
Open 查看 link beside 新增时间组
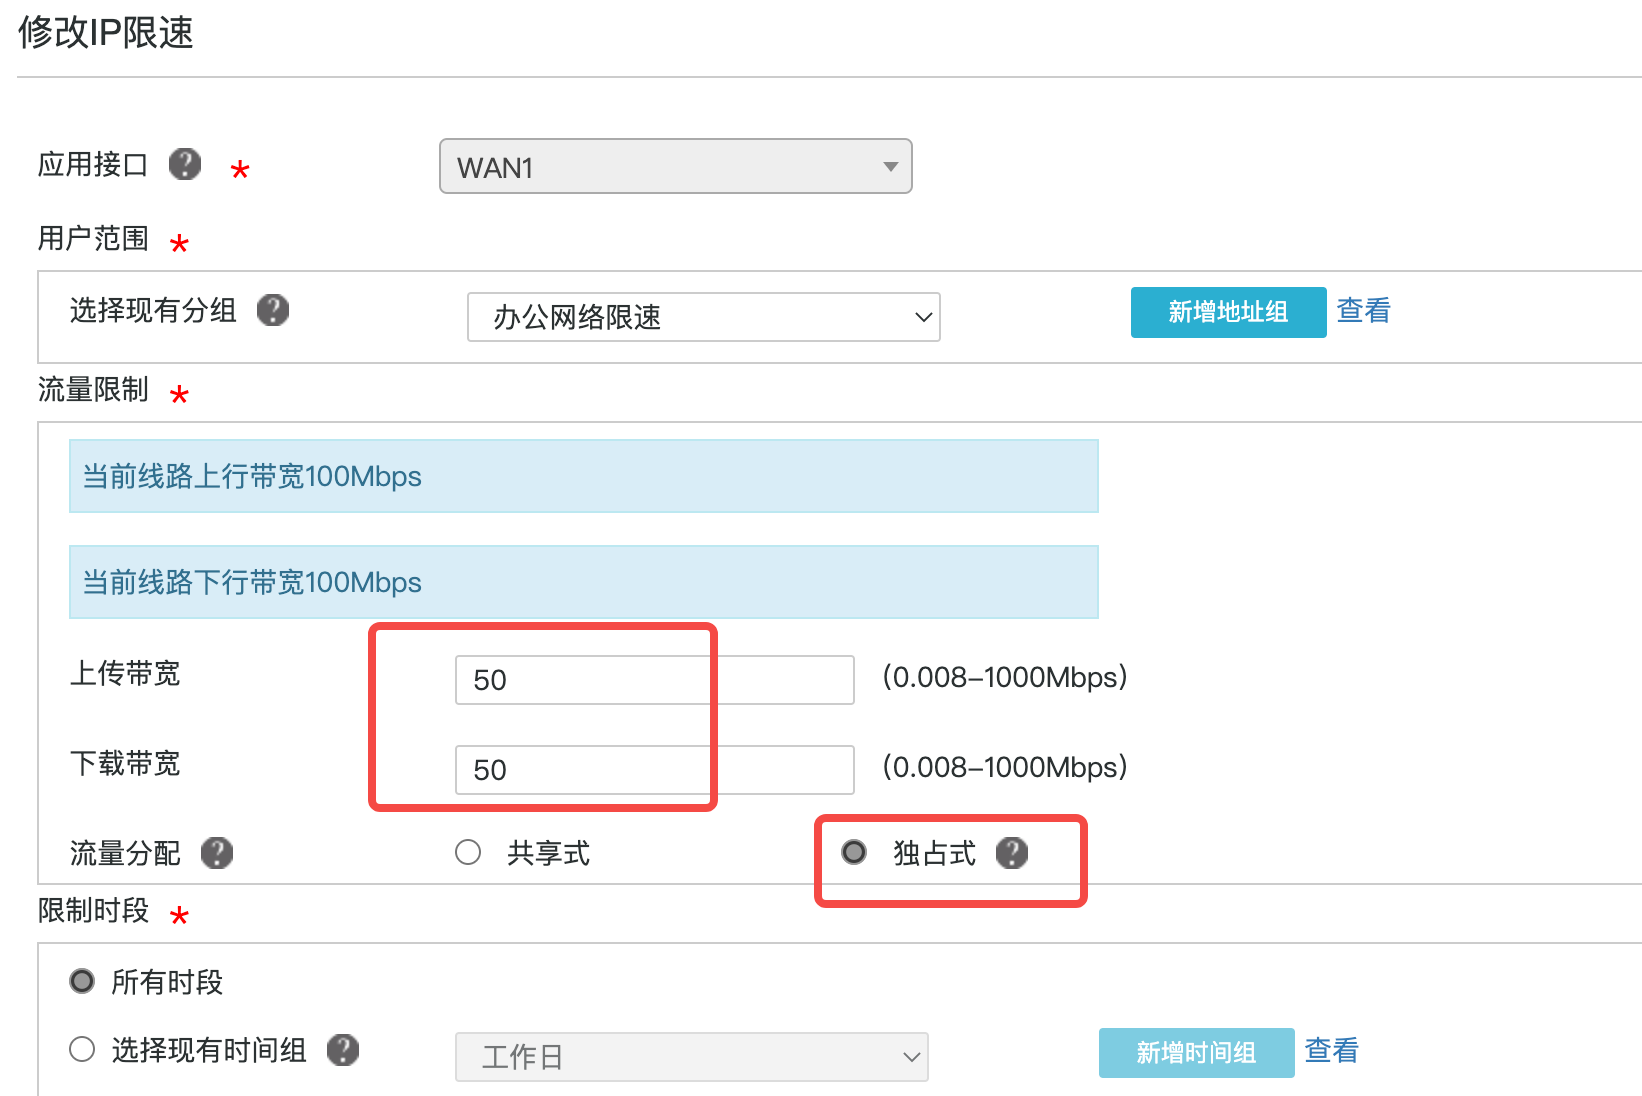tap(1331, 1051)
